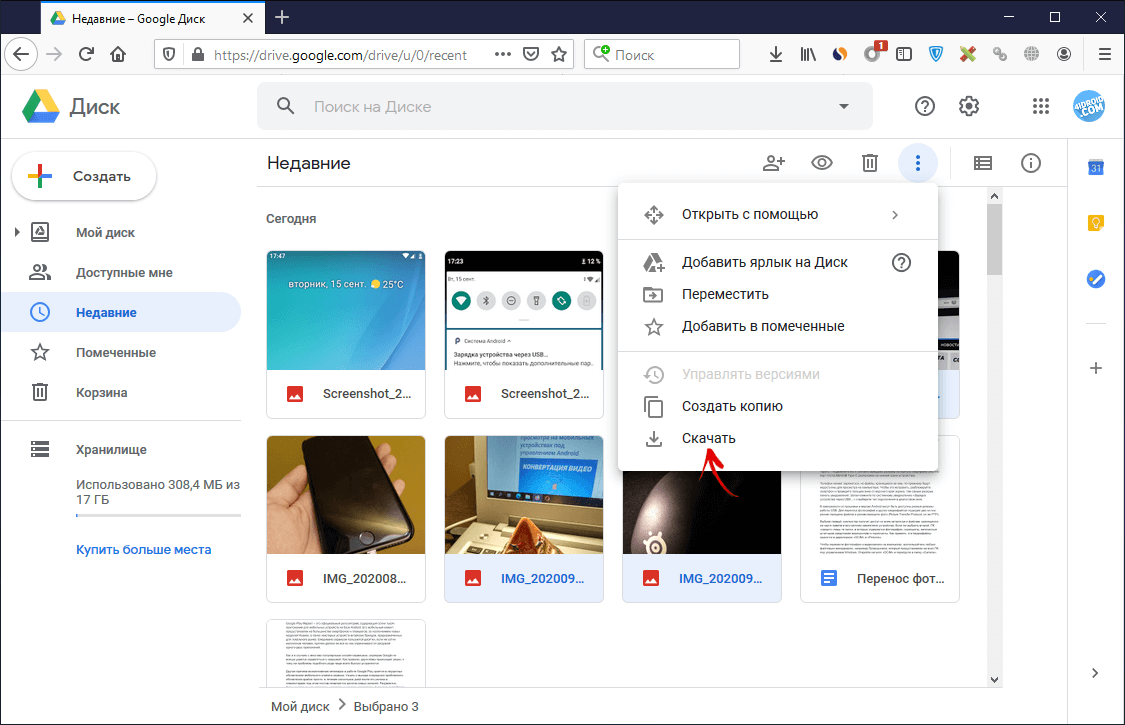
Task: Open the Google apps grid
Action: 1041,107
